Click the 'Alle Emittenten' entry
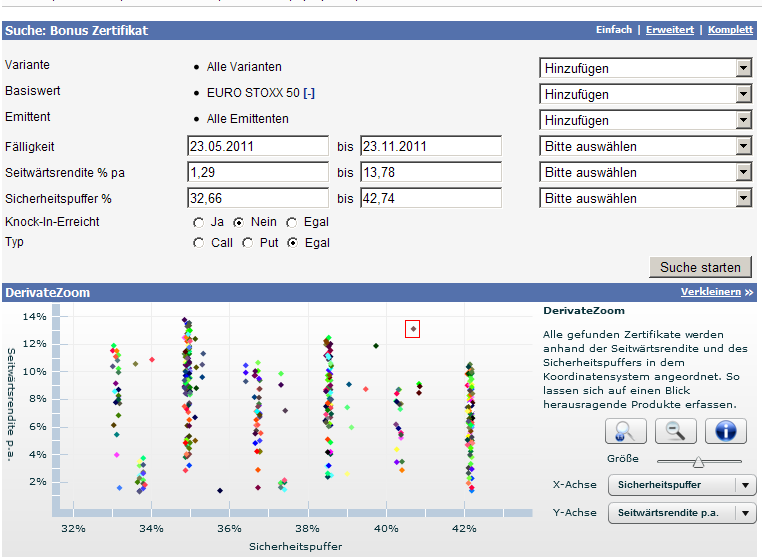The width and height of the screenshot is (774, 557). (247, 119)
